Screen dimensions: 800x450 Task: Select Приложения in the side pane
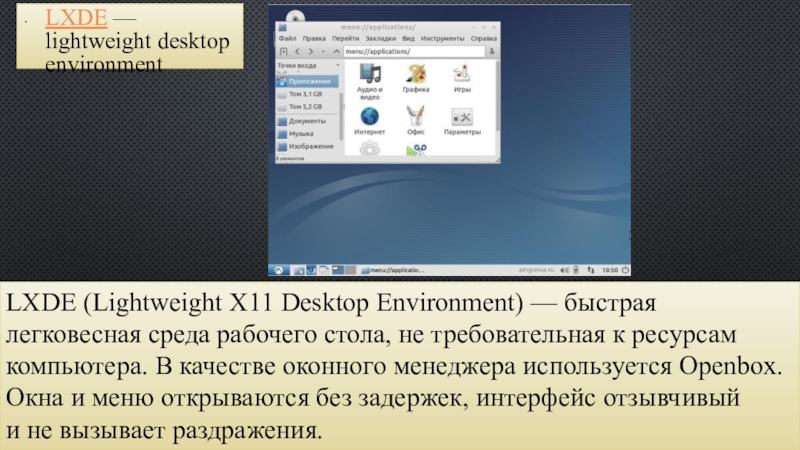coord(307,81)
